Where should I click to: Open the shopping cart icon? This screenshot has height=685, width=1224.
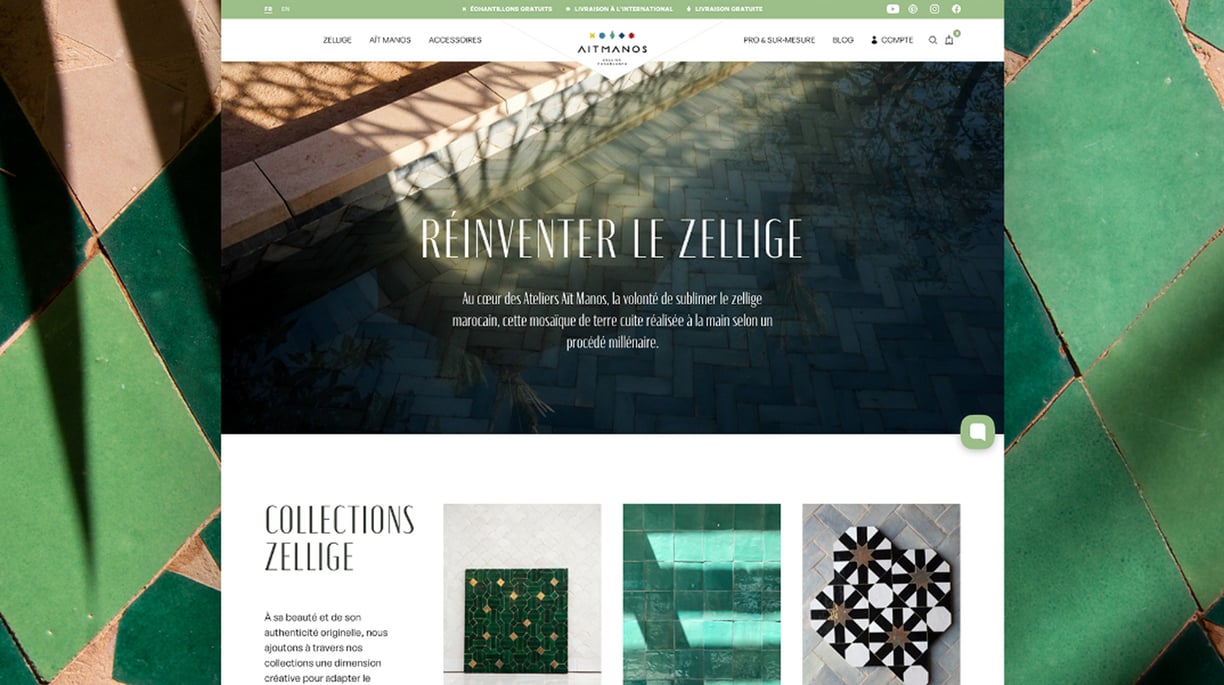pyautogui.click(x=950, y=40)
